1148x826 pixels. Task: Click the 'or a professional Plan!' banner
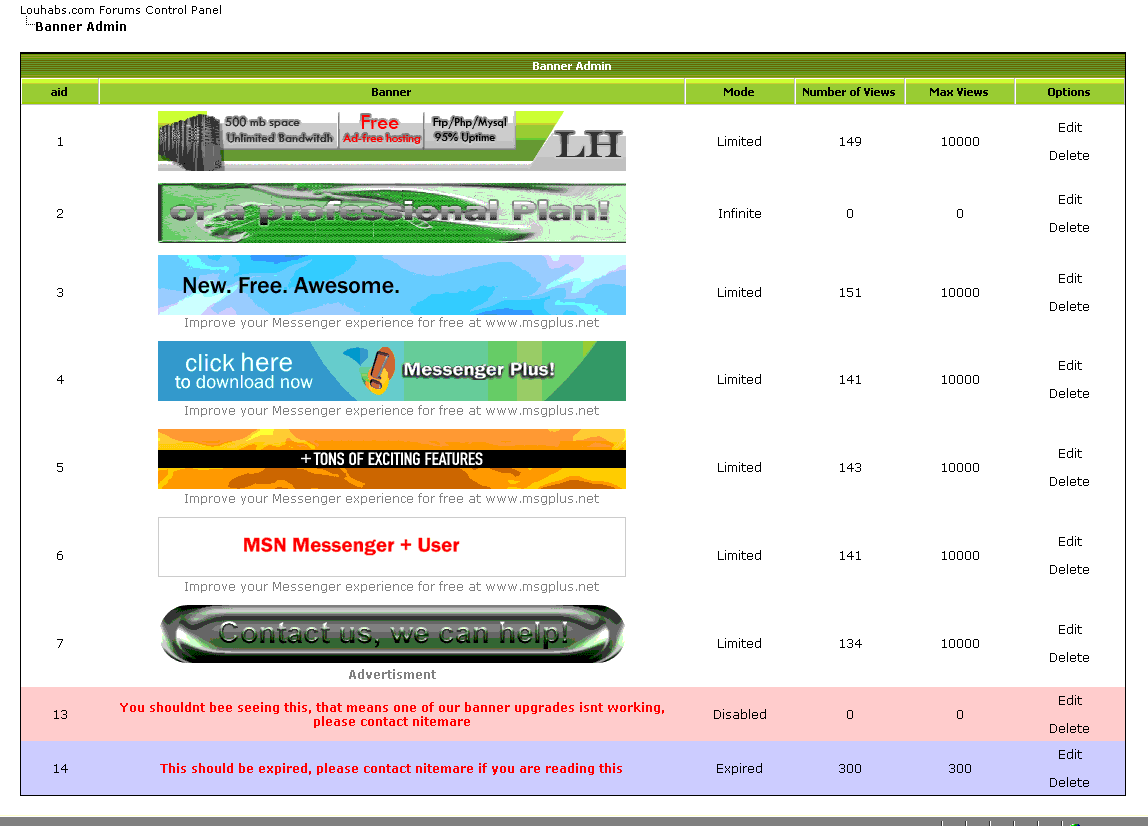tap(391, 213)
